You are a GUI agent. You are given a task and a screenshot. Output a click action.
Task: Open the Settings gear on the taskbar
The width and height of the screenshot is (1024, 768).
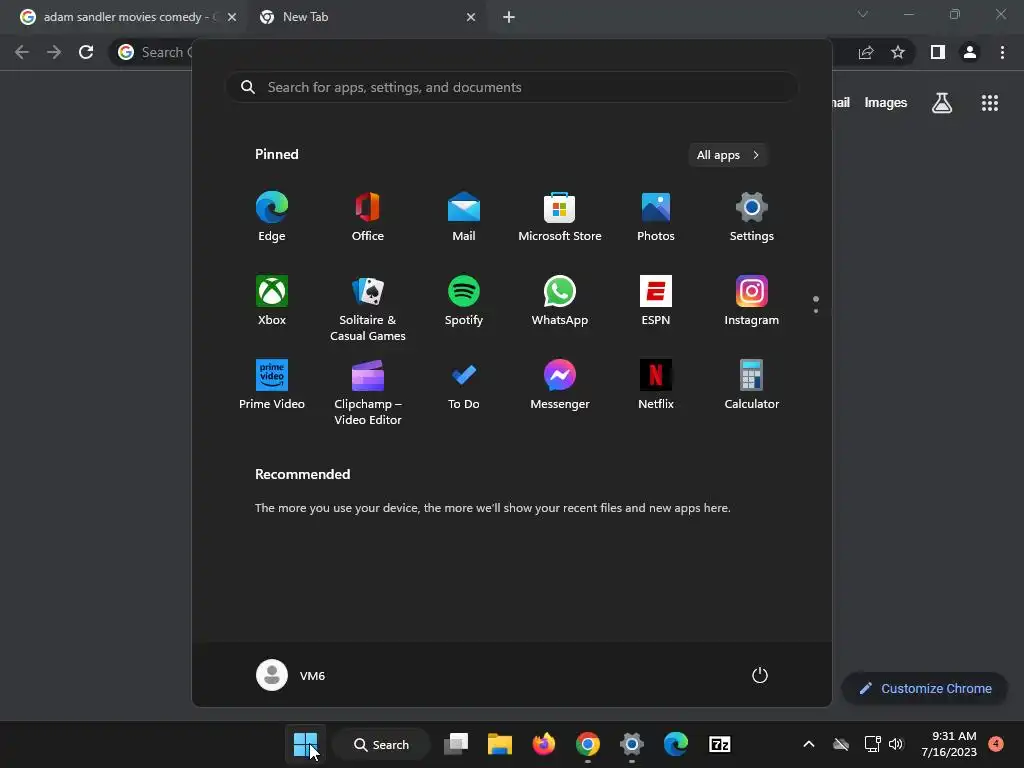[632, 744]
